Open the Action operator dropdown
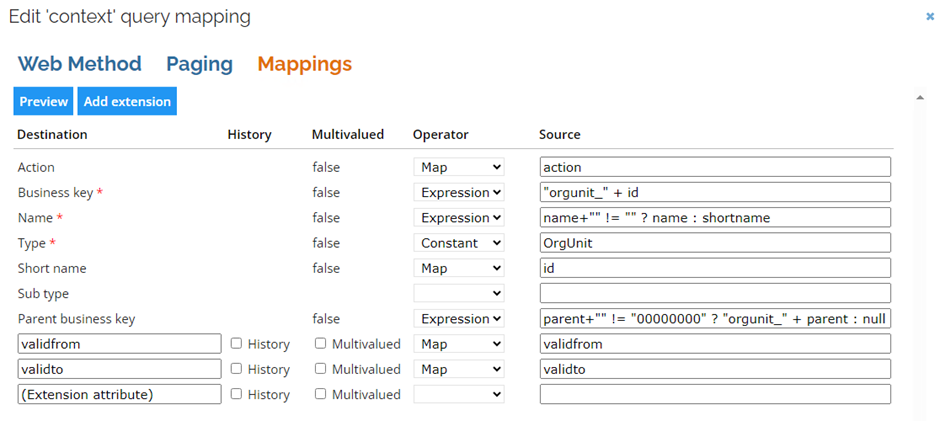The height and width of the screenshot is (421, 945). click(x=459, y=167)
